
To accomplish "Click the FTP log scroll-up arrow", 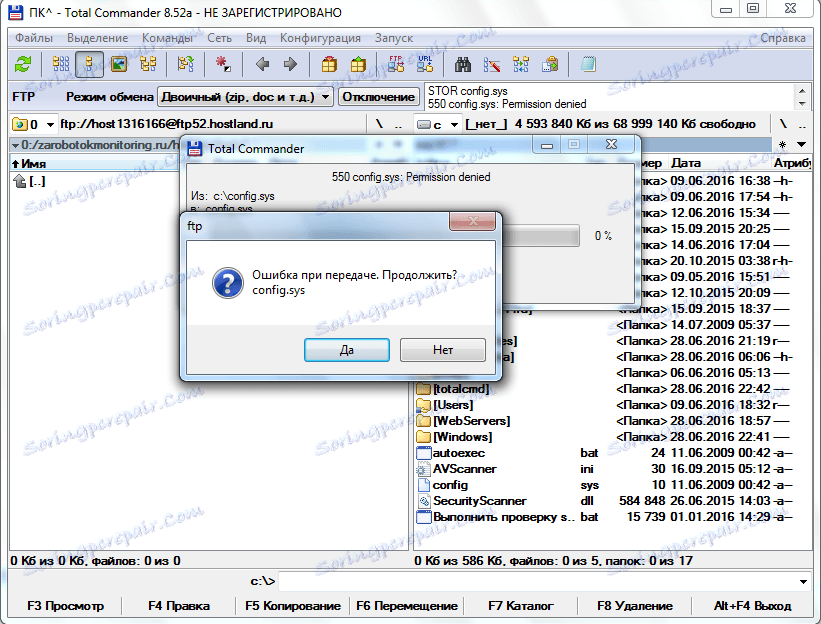I will click(802, 91).
